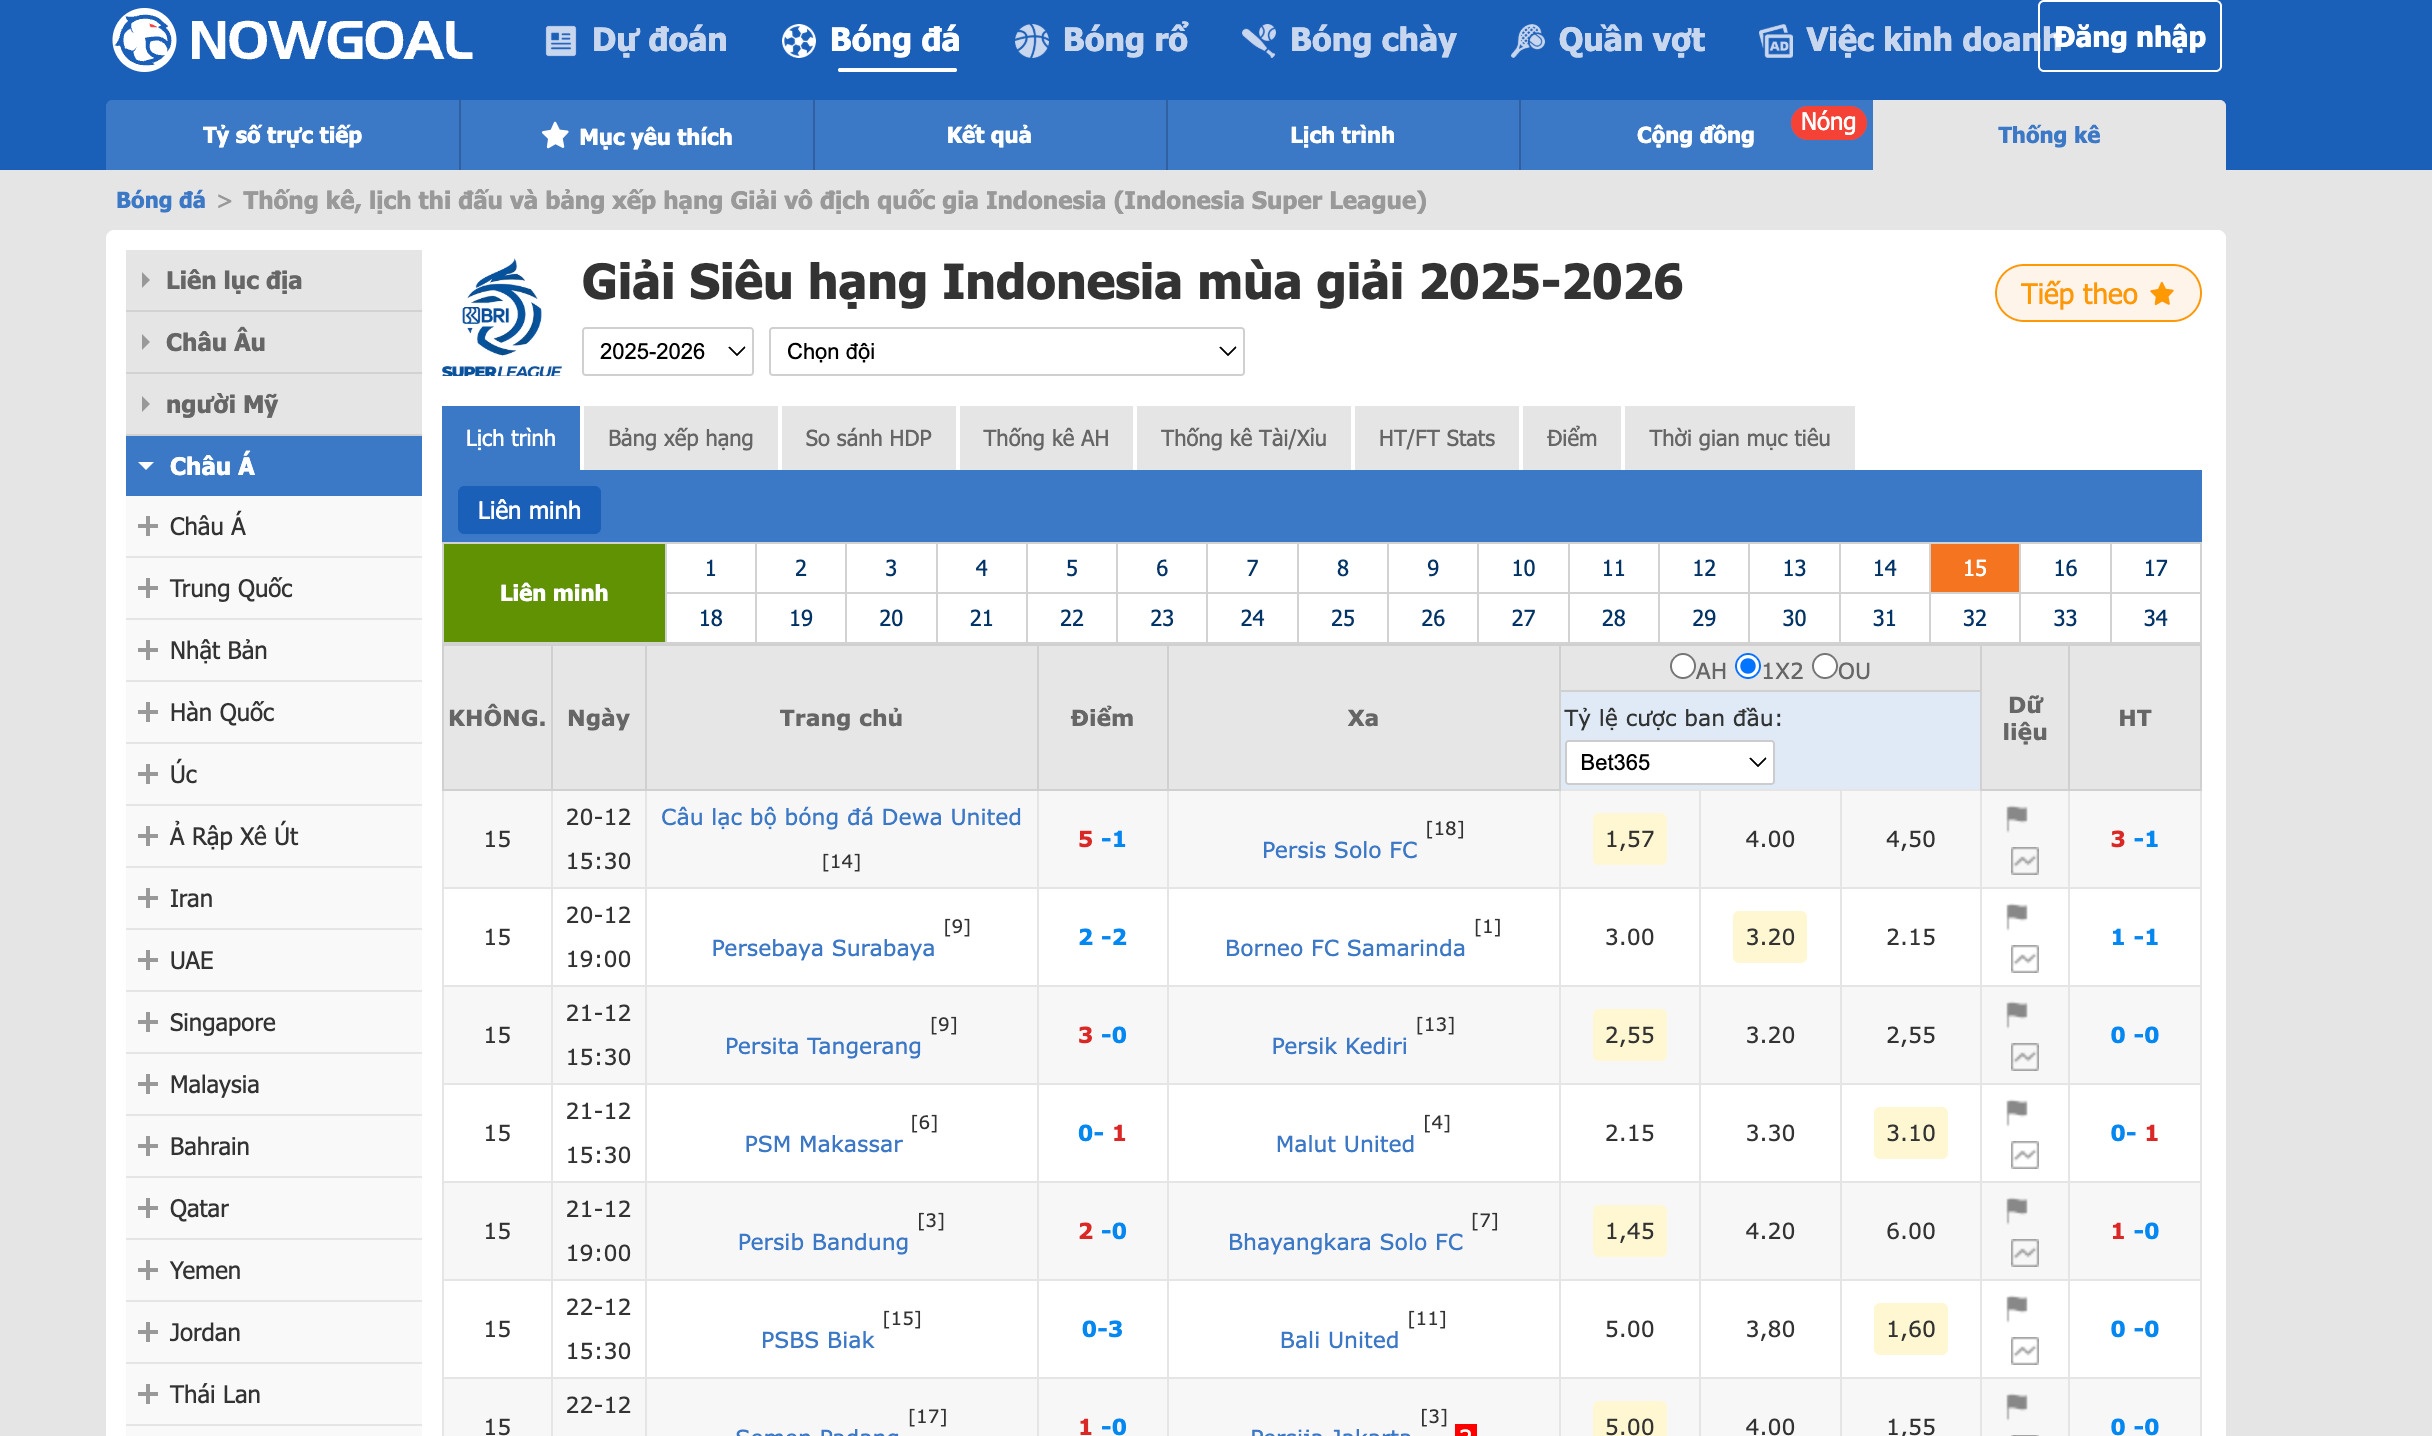
Task: Click the NOWGOAL logo
Action: coord(290,40)
